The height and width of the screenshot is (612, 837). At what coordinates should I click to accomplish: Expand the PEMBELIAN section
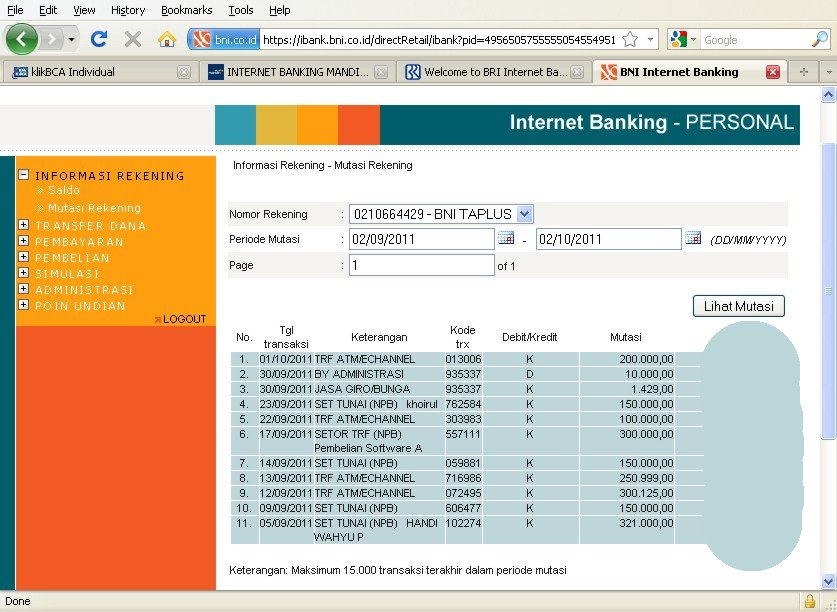click(23, 257)
